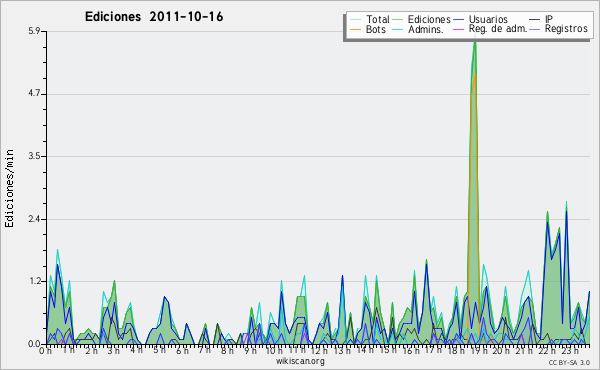This screenshot has width=600, height=370.
Task: Click the y-axis value 5.9
Action: [34, 31]
